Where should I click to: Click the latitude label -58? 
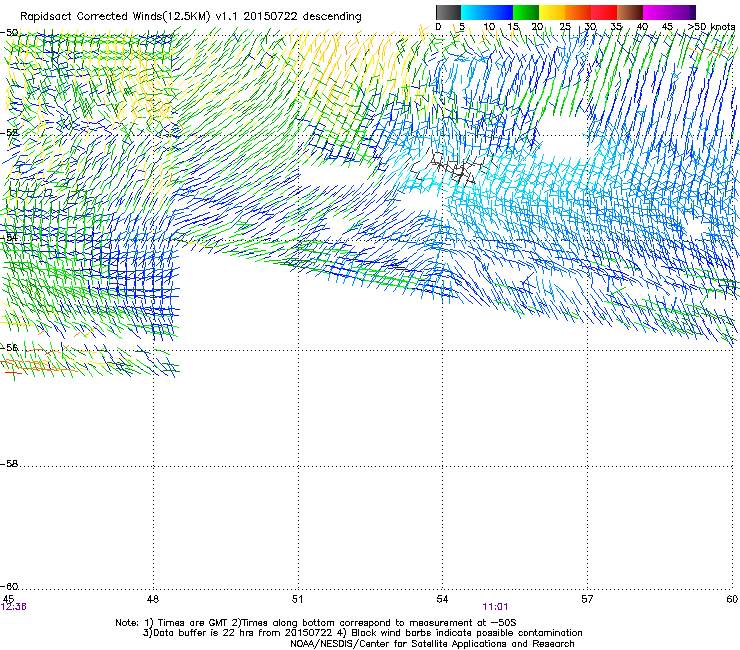[x=9, y=464]
